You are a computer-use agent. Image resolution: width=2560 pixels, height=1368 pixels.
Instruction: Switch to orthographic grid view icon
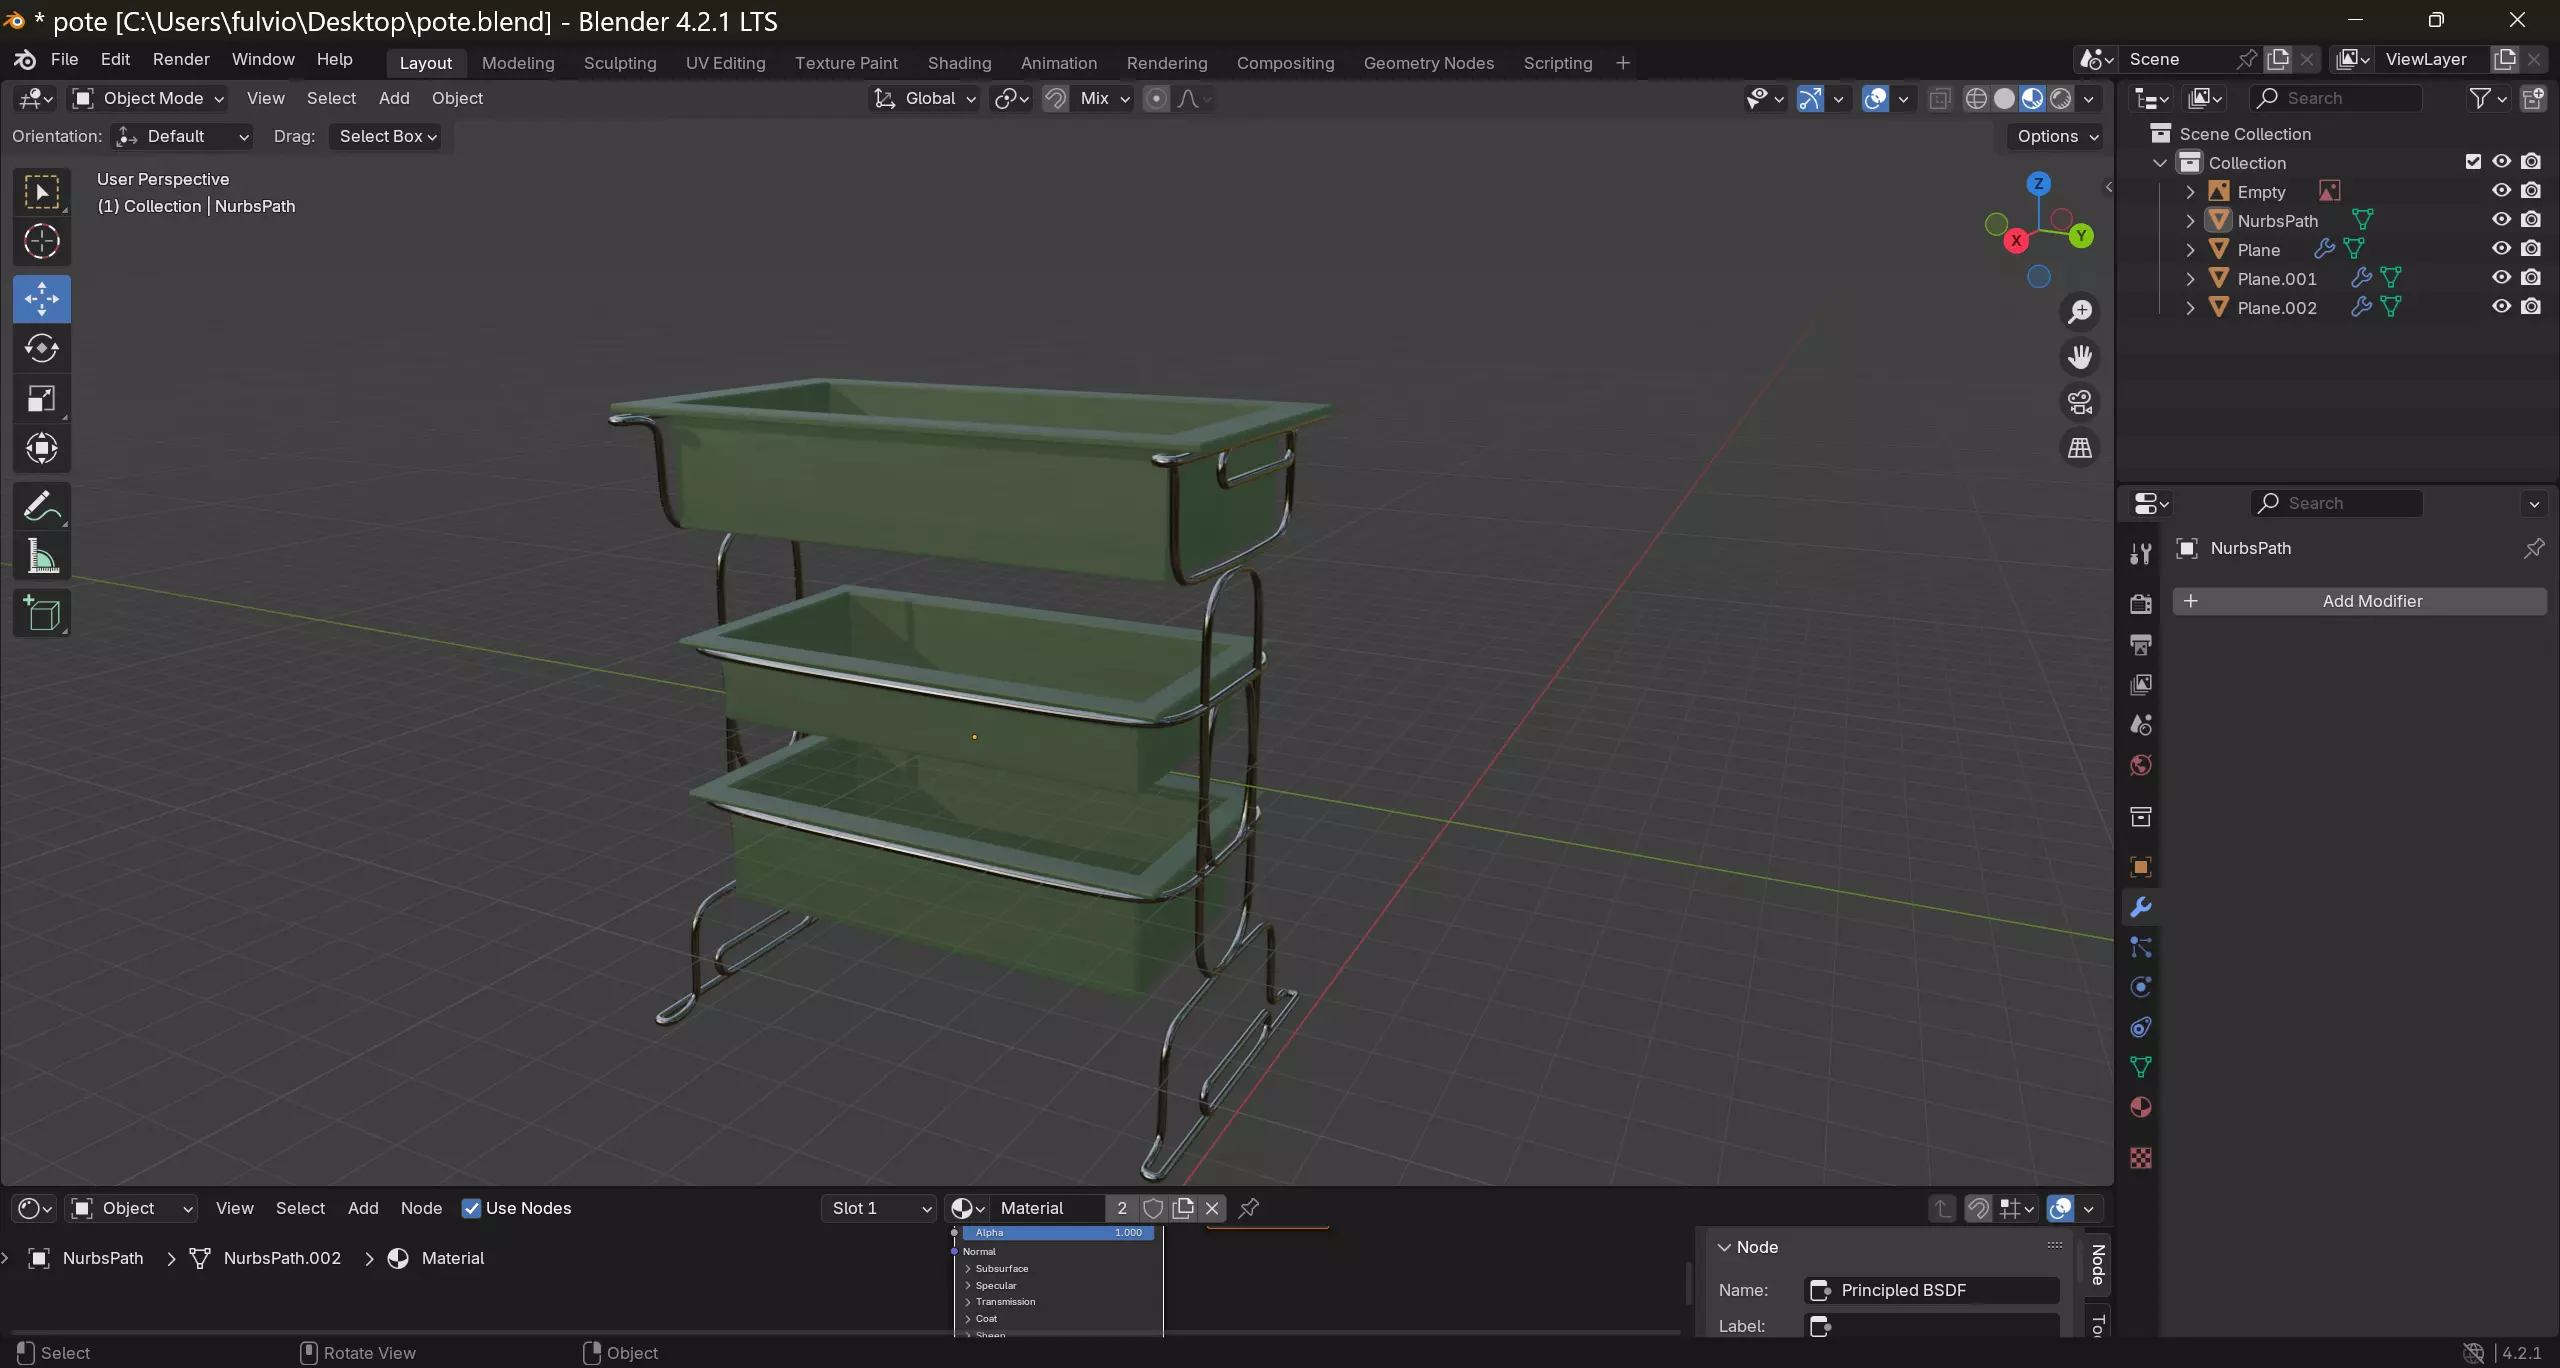[x=2080, y=447]
